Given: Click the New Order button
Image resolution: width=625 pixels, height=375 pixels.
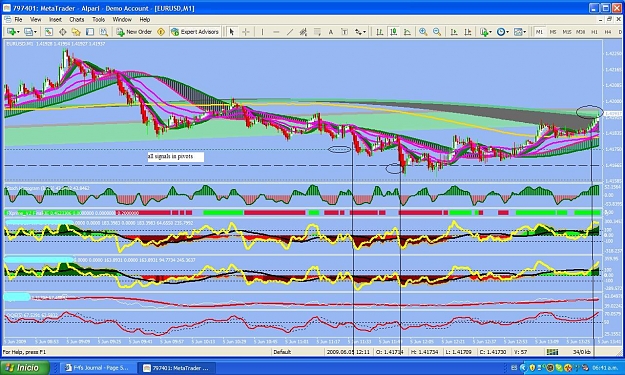Looking at the screenshot, I should (x=134, y=32).
